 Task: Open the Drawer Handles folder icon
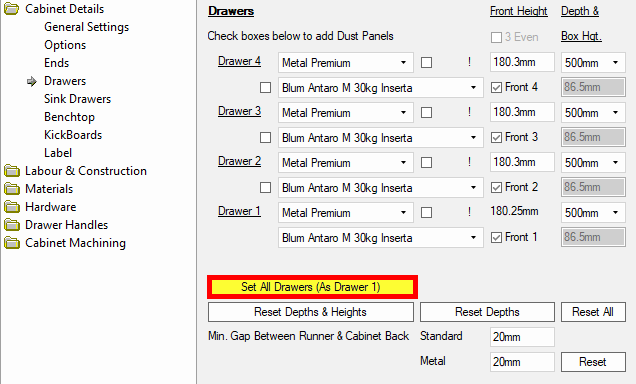12,225
